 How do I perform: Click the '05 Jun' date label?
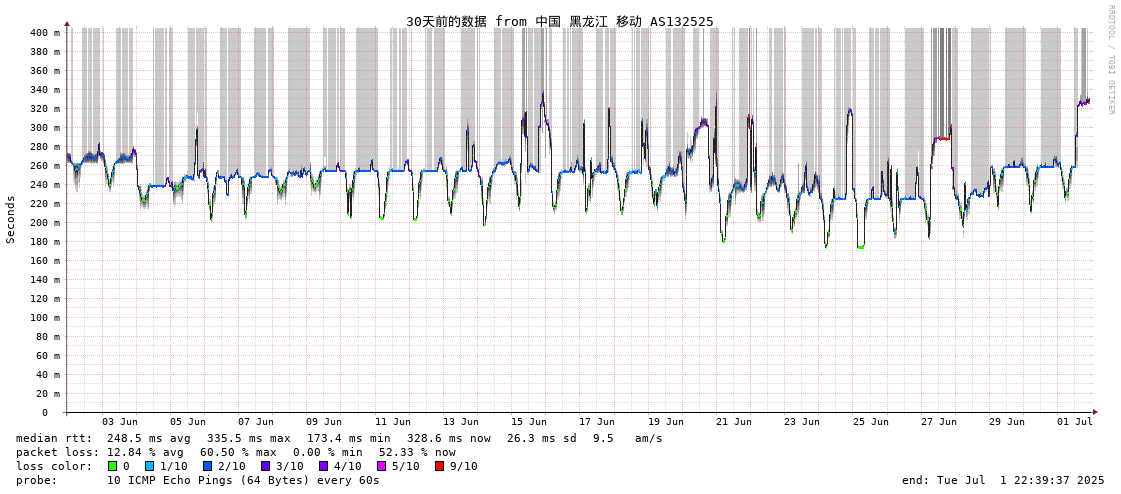click(187, 422)
